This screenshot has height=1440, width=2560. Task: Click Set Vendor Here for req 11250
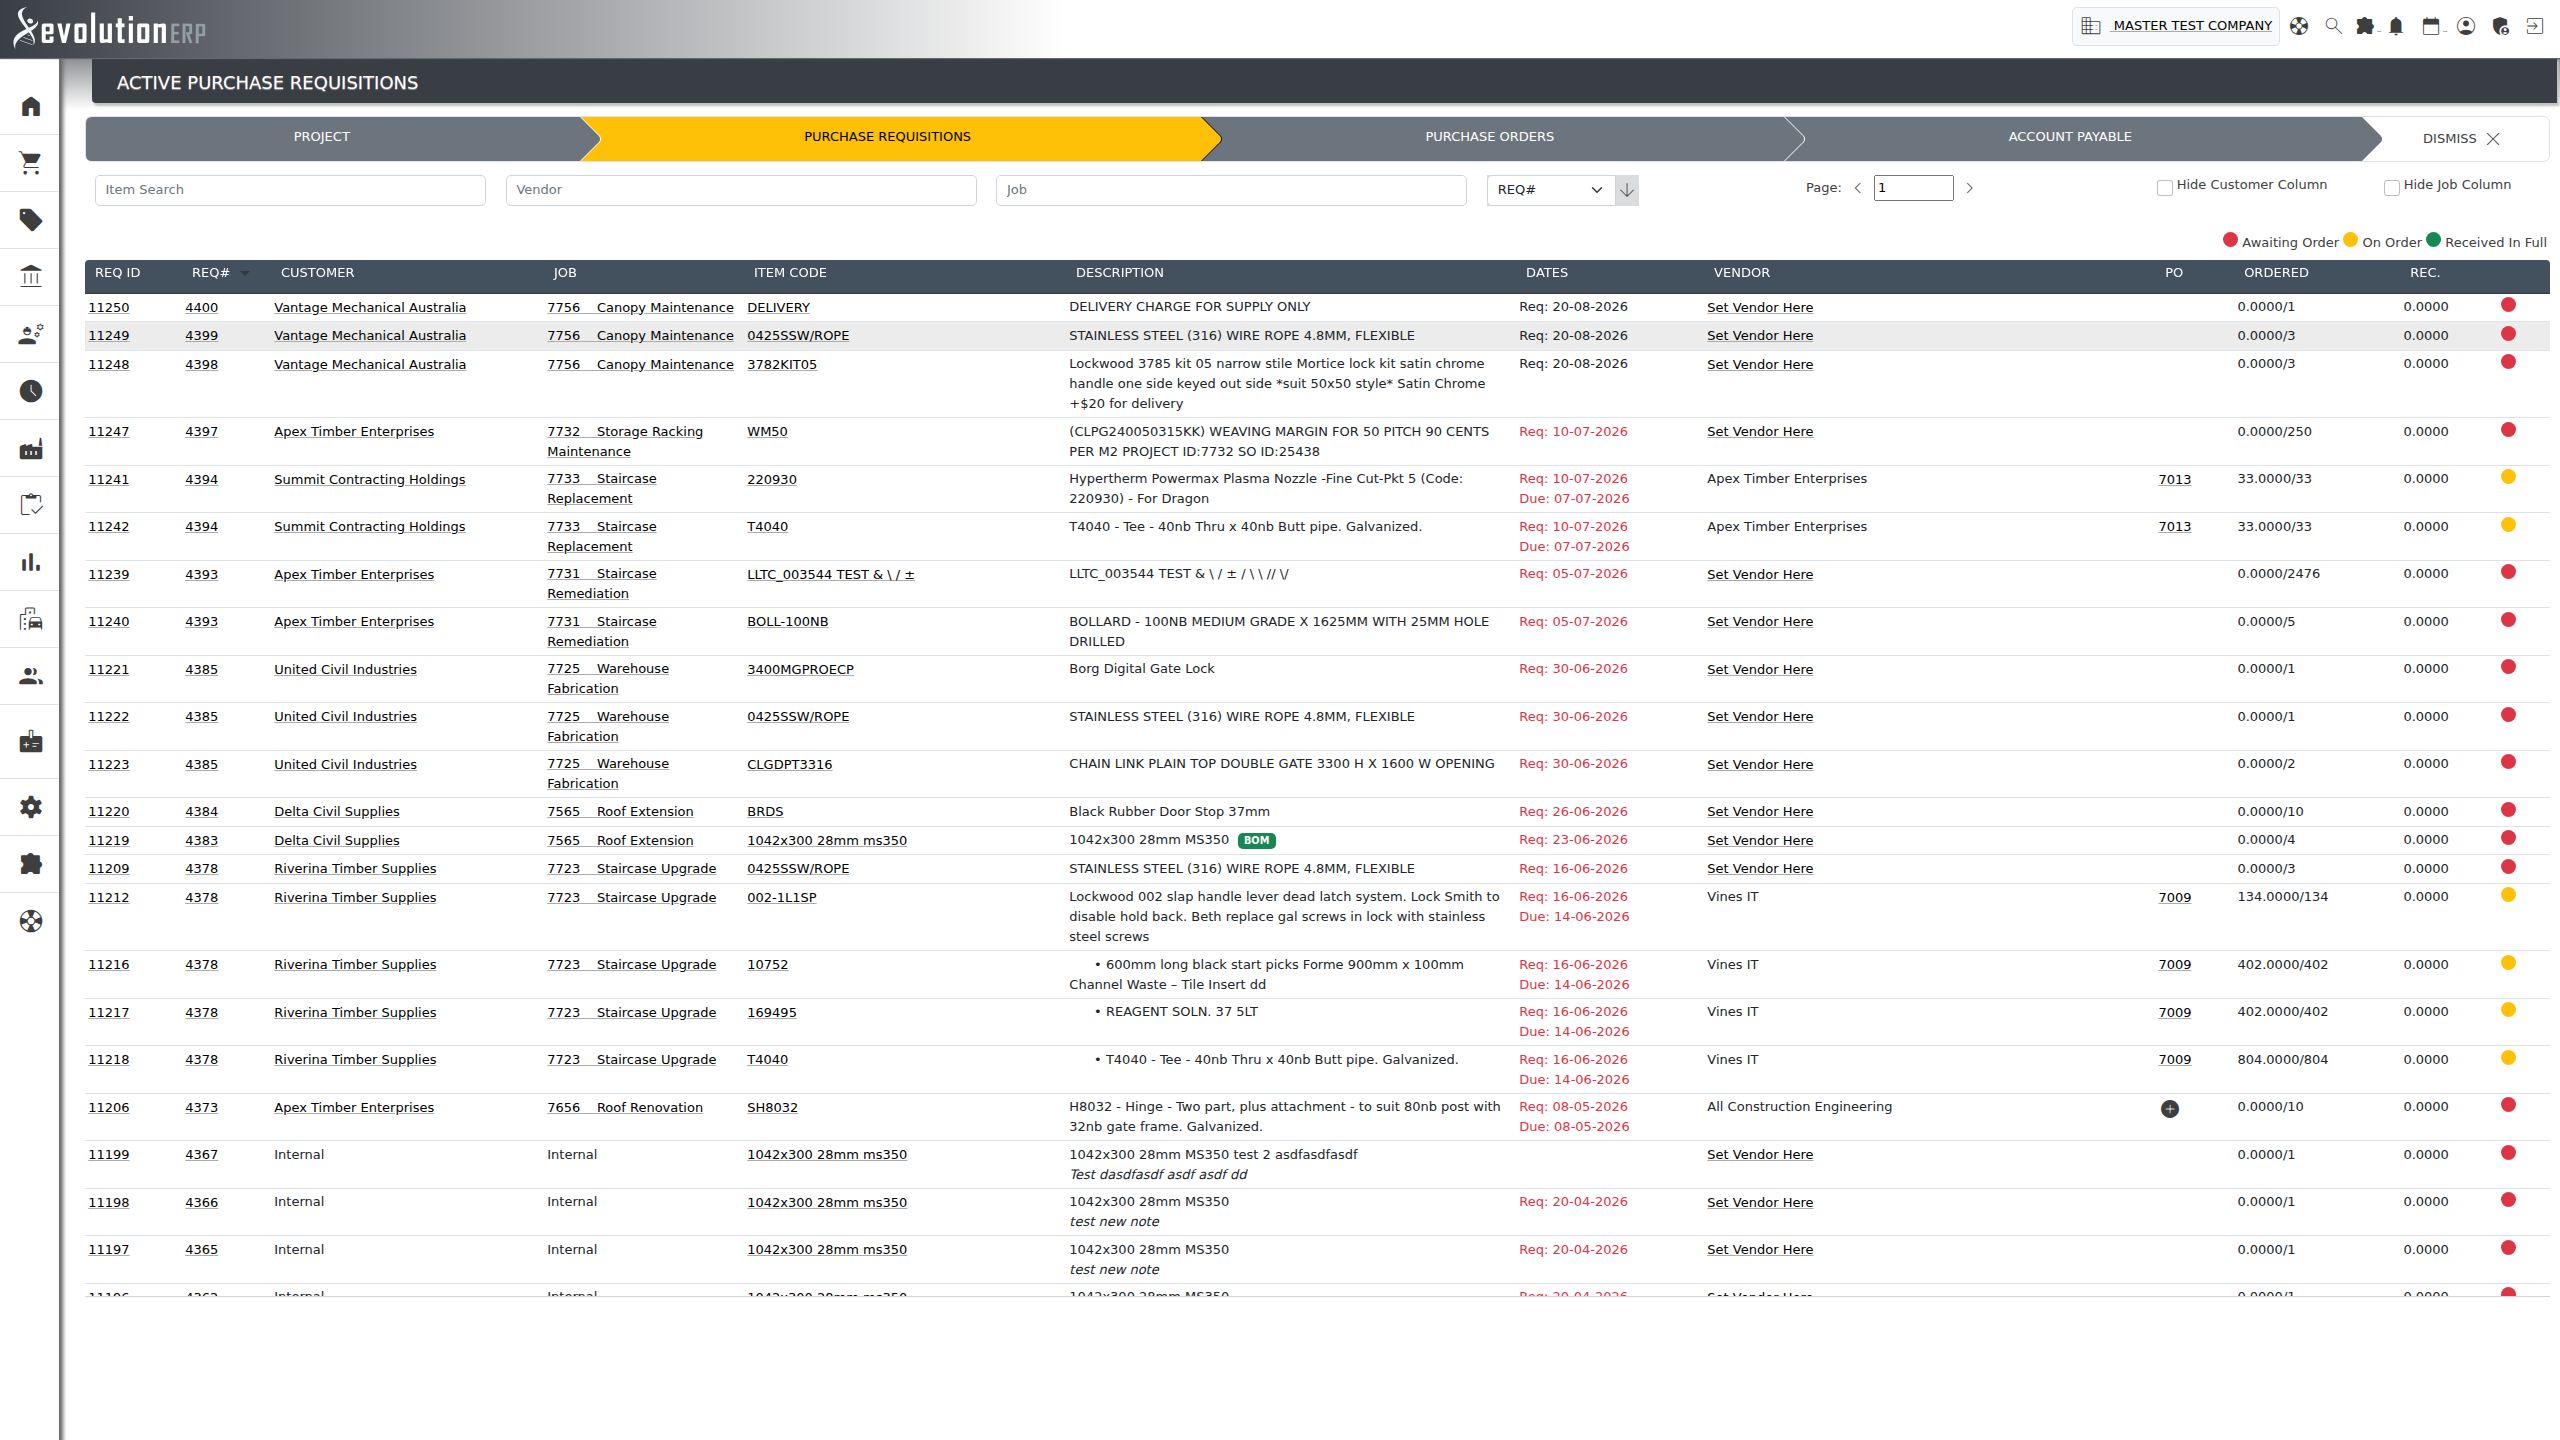pos(1759,308)
